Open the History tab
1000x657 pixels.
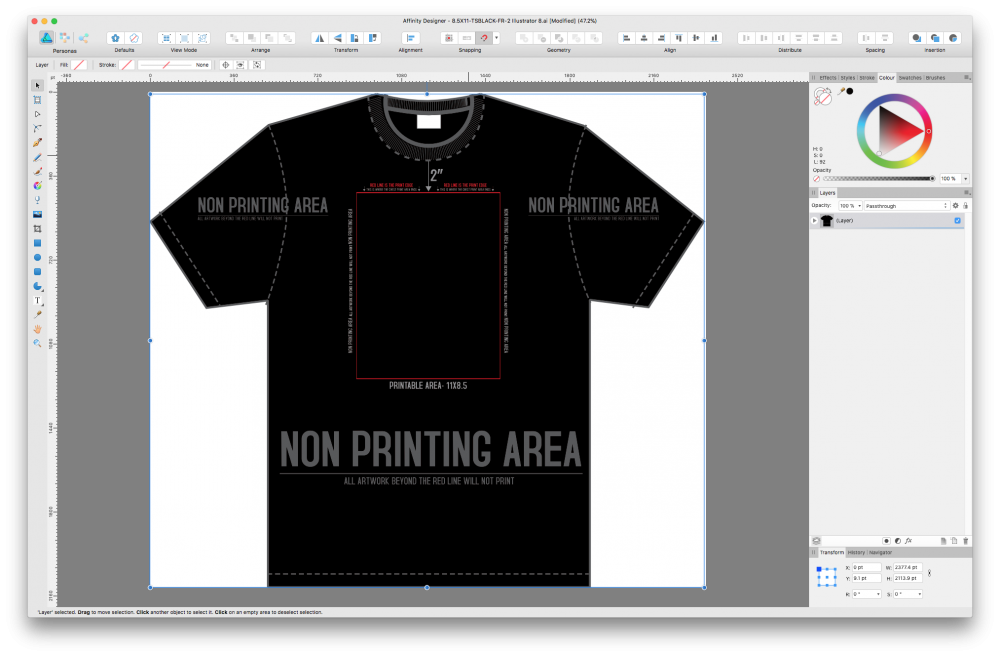coord(856,552)
